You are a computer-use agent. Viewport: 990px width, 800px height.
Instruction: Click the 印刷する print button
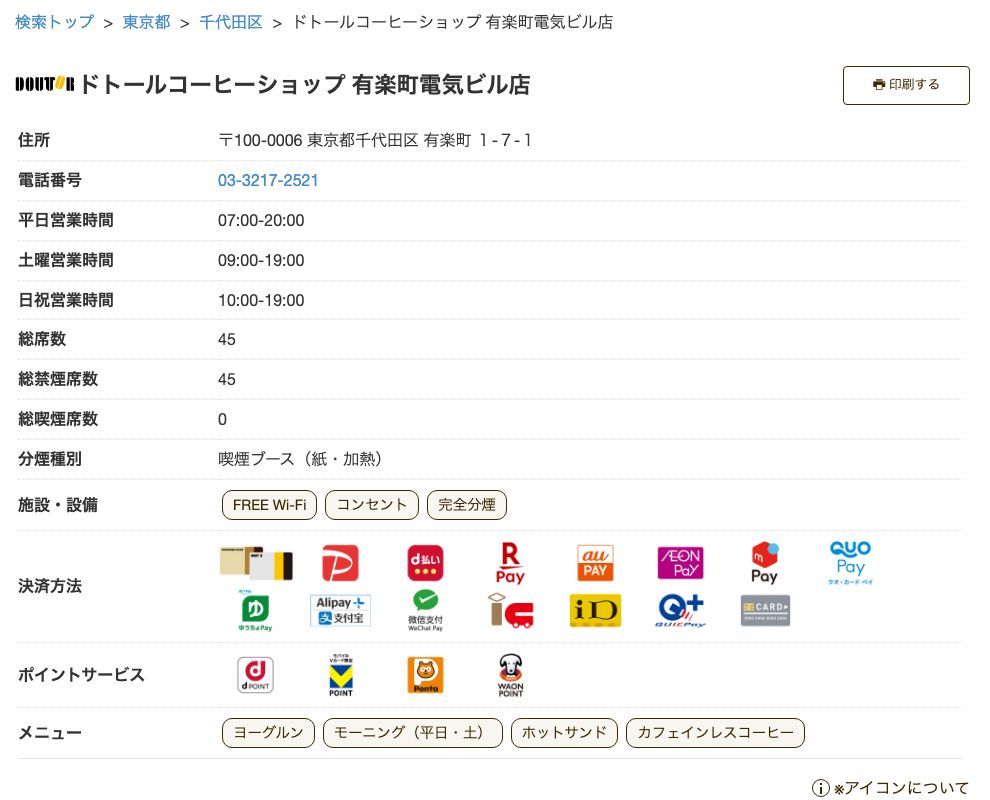[905, 85]
